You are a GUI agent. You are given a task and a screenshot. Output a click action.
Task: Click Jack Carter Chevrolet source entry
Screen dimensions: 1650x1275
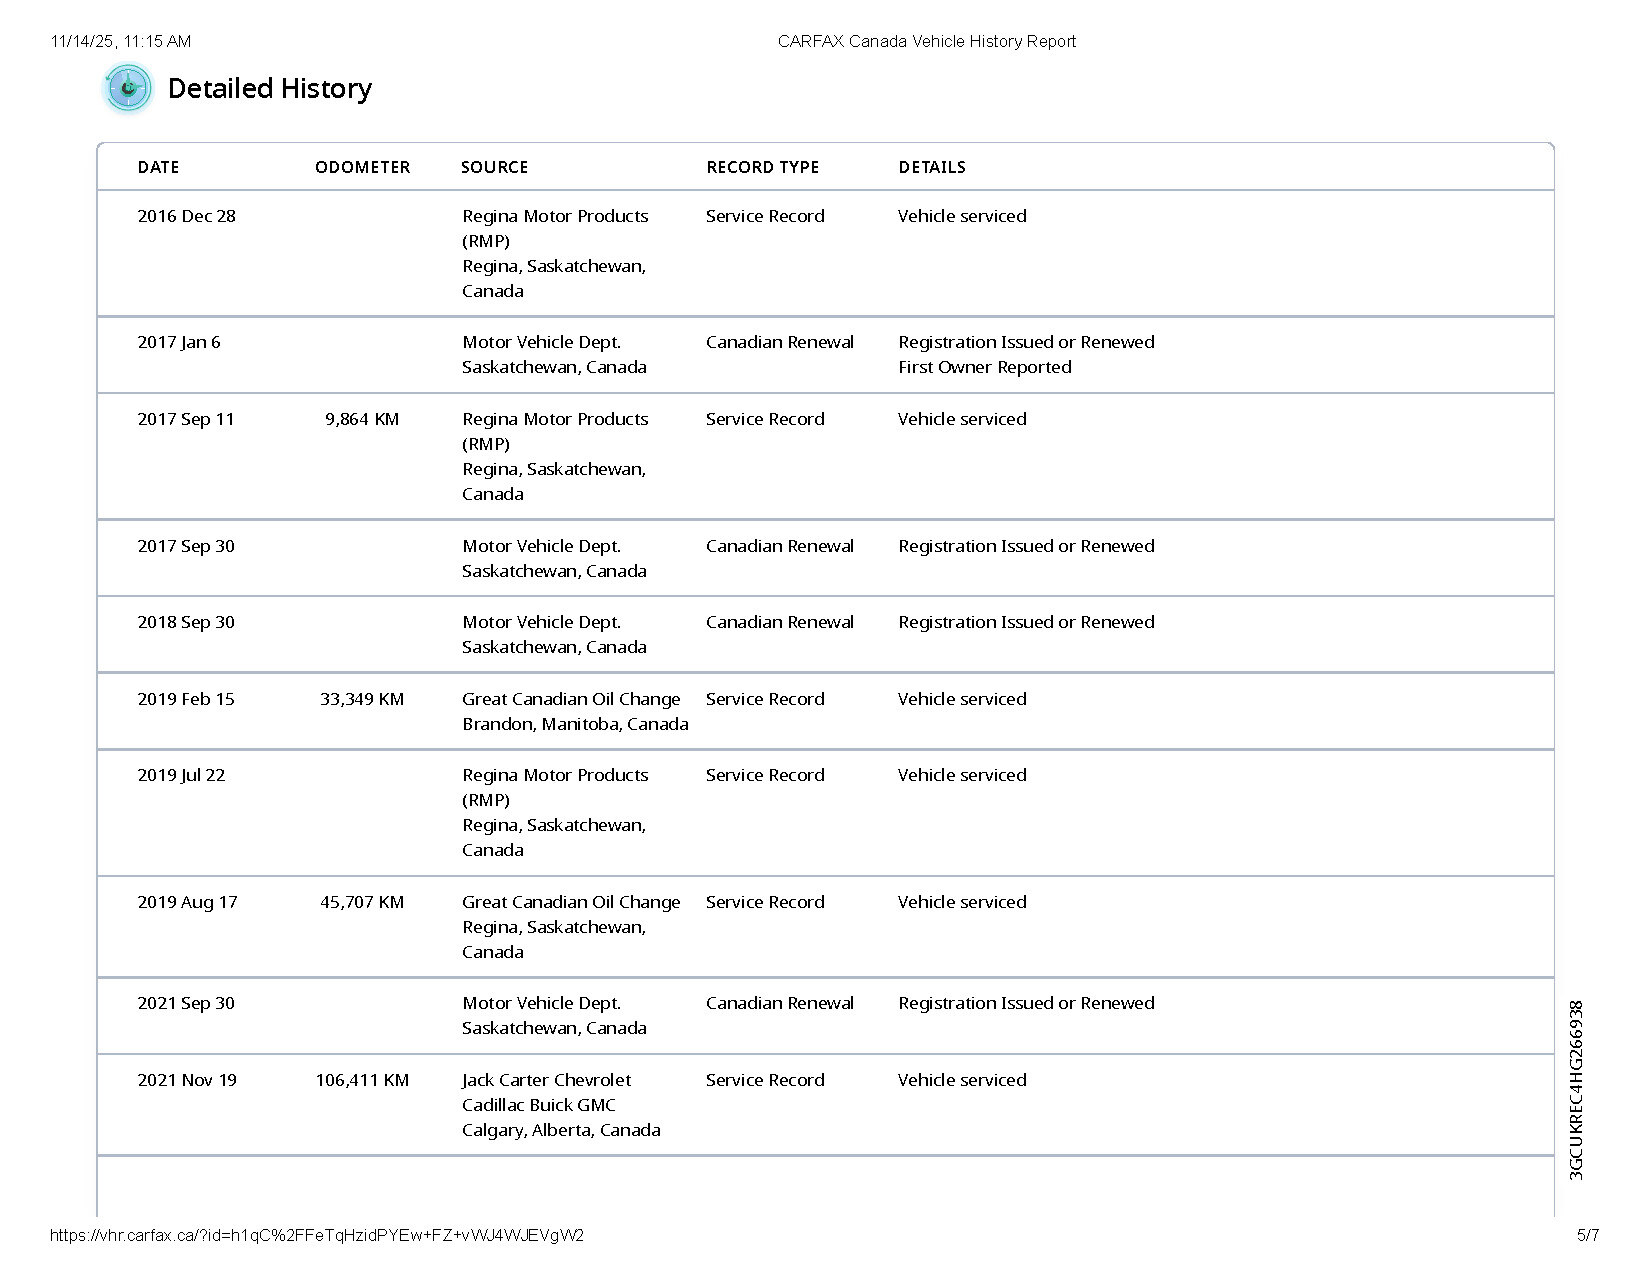click(546, 1080)
